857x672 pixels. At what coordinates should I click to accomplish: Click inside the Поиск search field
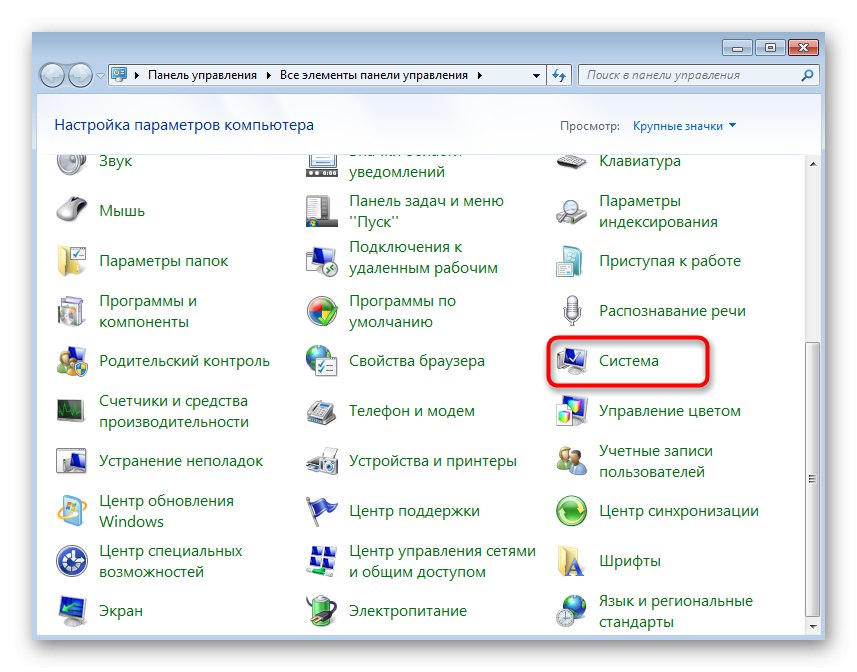[x=690, y=75]
